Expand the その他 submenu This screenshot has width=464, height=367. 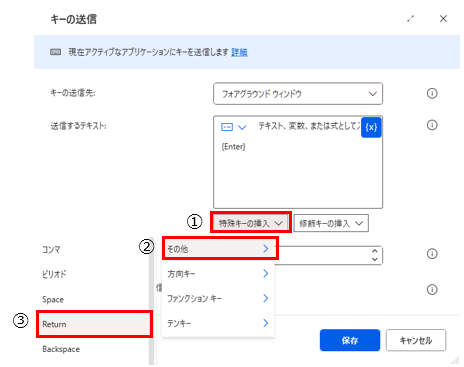pyautogui.click(x=218, y=249)
